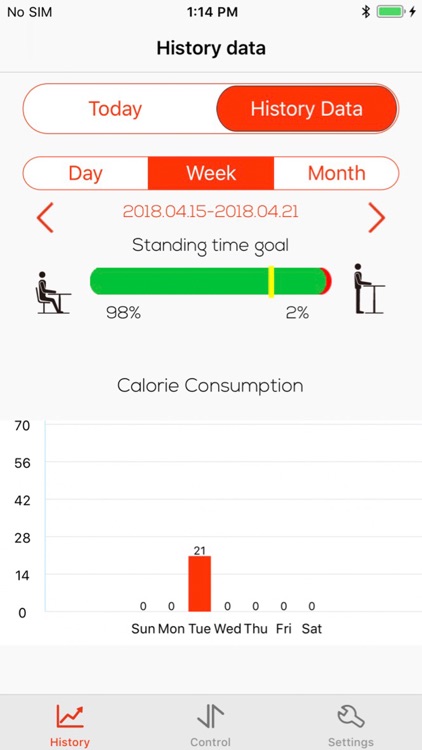
Task: Tap the Wed label on chart axis
Action: pyautogui.click(x=228, y=629)
